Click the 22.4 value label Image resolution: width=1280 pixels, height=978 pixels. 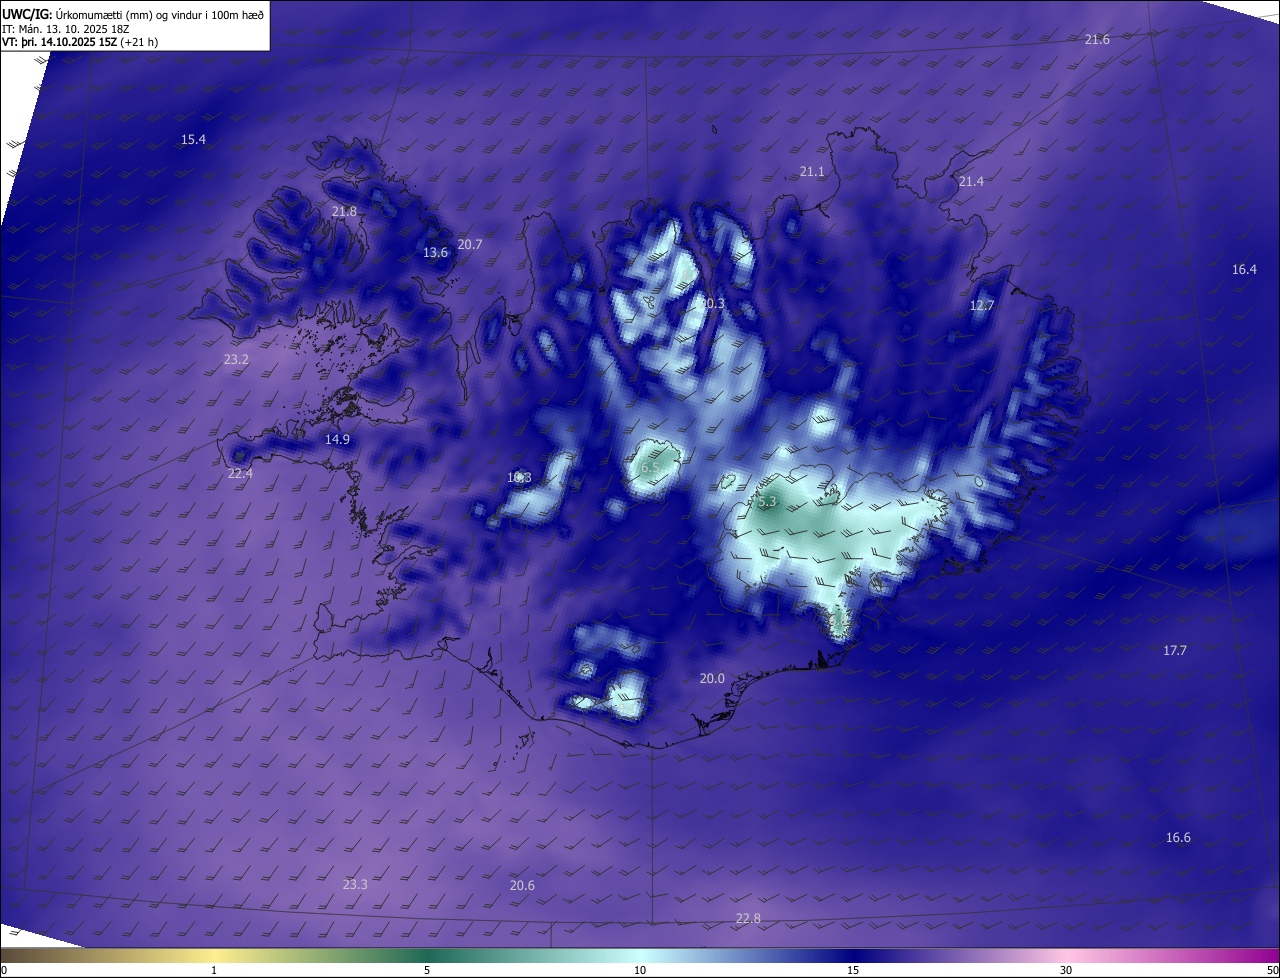[x=240, y=474]
